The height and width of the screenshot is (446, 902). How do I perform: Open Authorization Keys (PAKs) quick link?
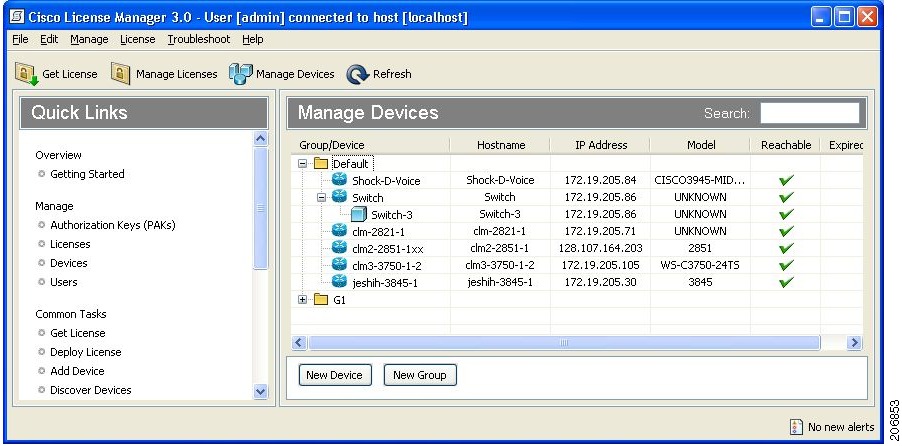[x=113, y=225]
